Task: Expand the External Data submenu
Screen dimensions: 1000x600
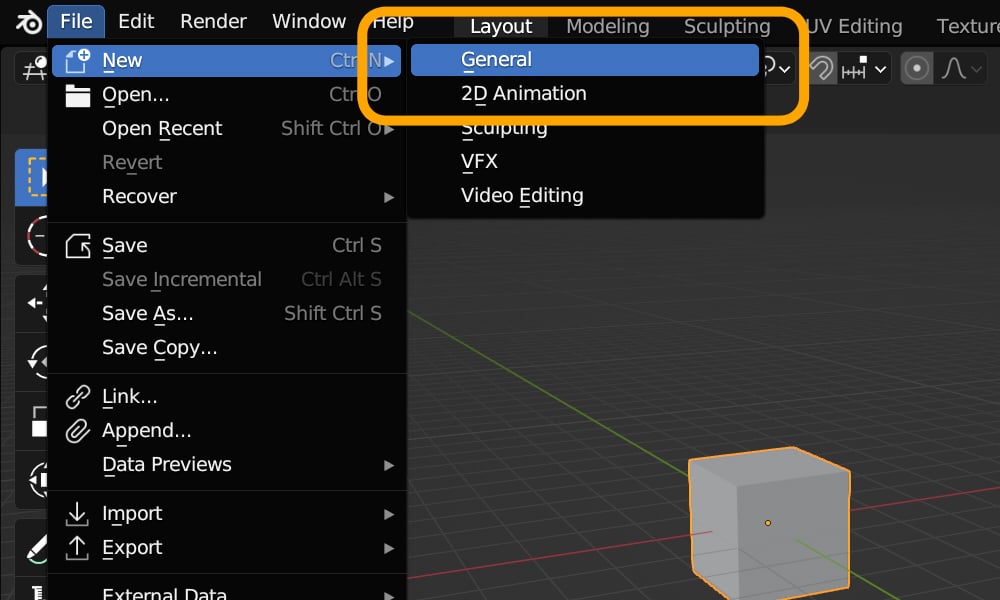Action: coord(226,593)
